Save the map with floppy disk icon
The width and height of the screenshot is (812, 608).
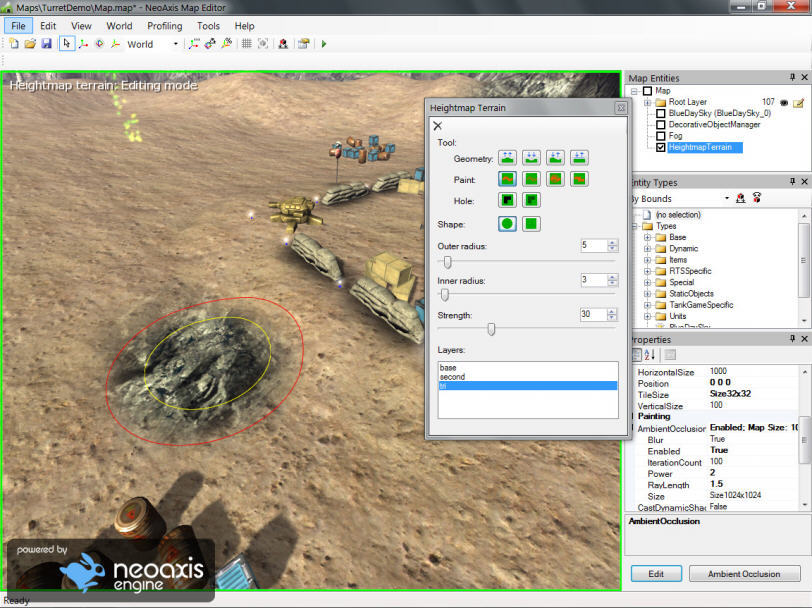(47, 44)
